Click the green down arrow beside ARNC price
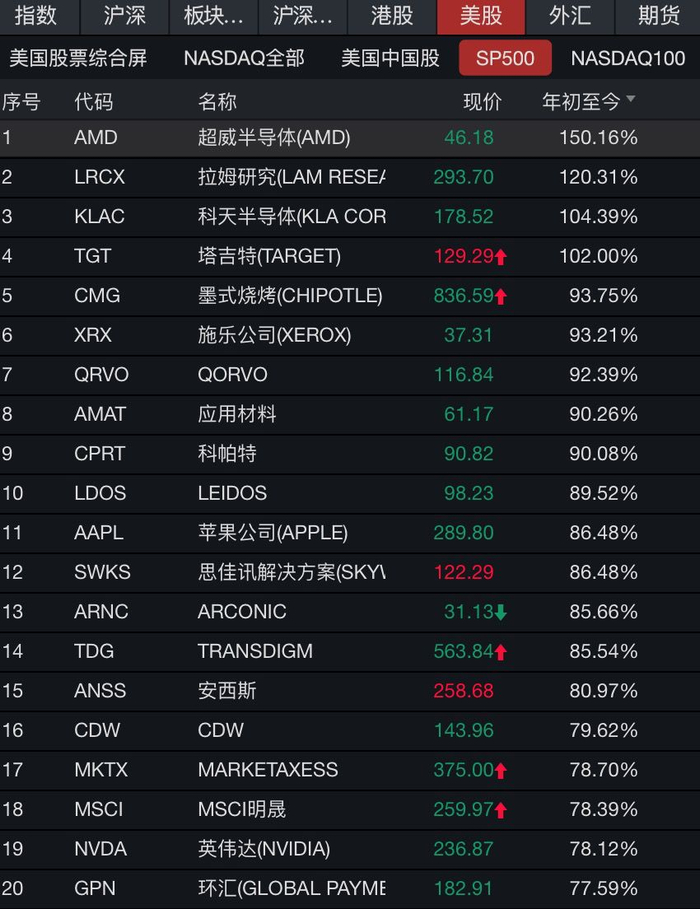This screenshot has width=700, height=909. tap(501, 612)
